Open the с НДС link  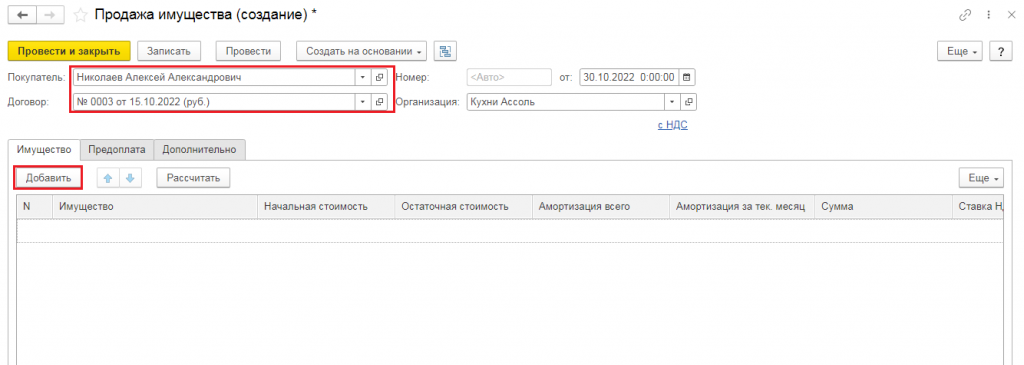point(672,125)
